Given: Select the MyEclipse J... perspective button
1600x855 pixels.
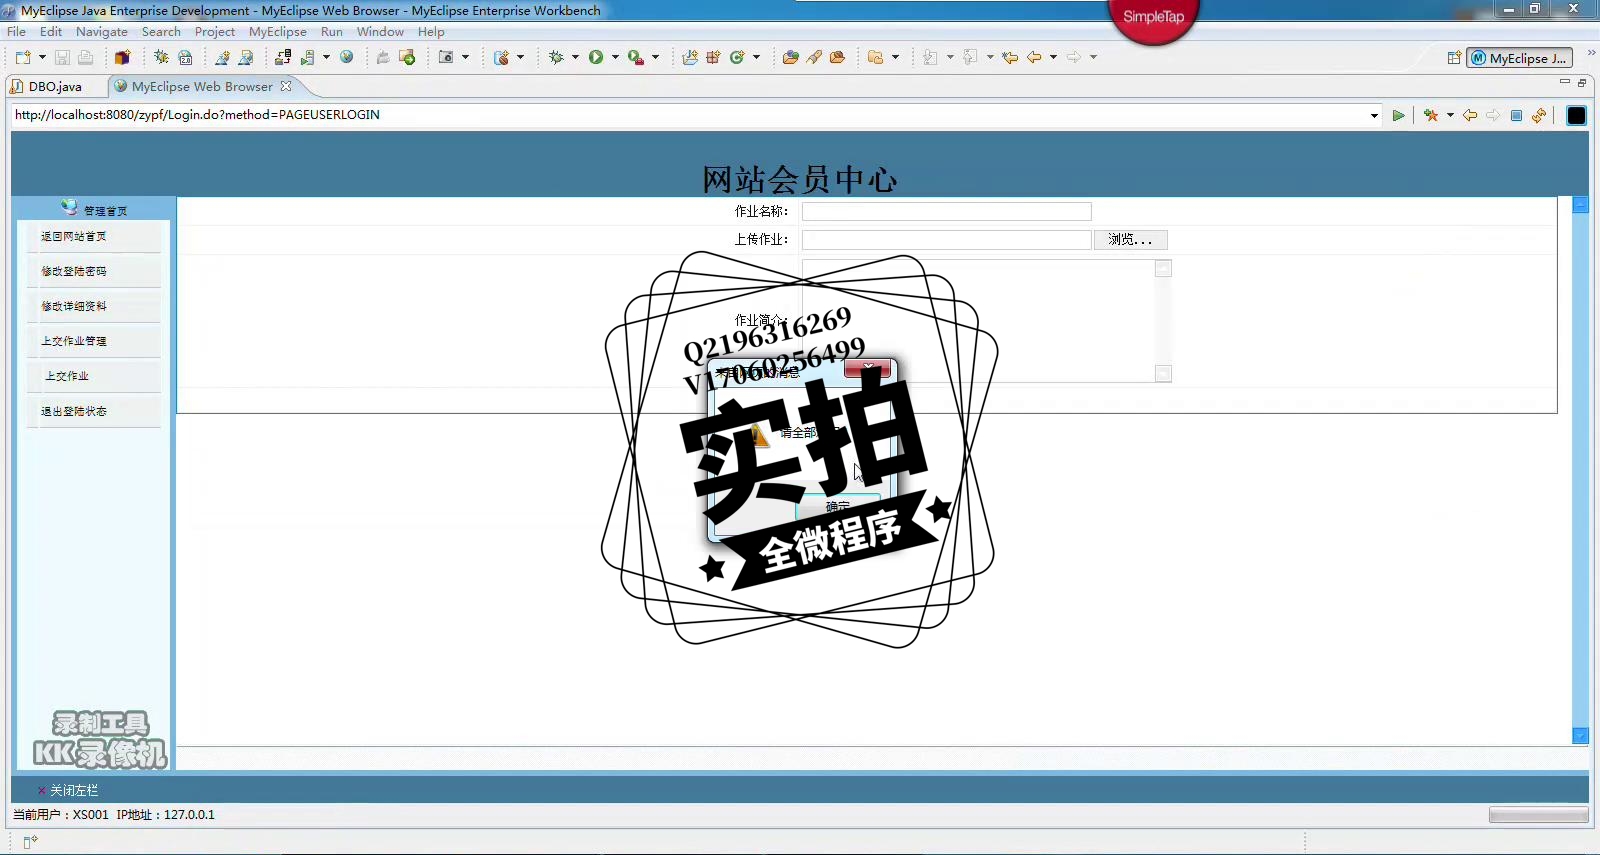Looking at the screenshot, I should (1520, 58).
